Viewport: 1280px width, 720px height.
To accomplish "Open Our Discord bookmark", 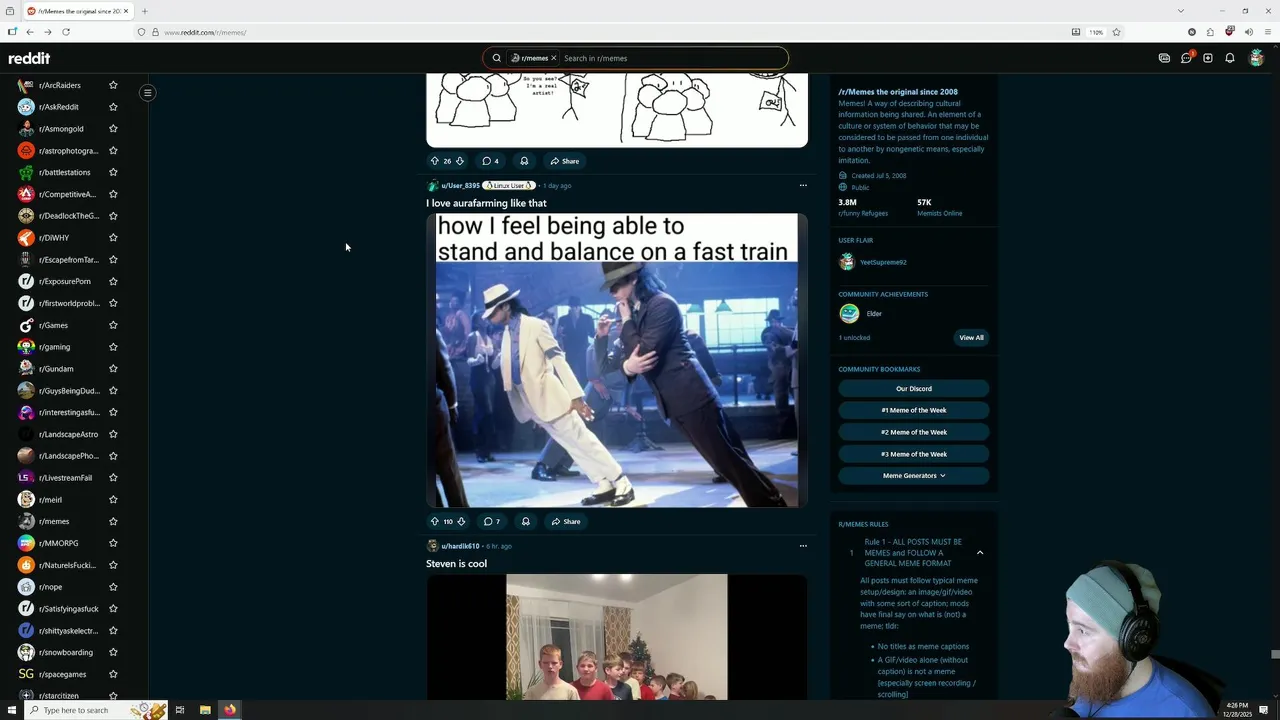I will click(x=914, y=388).
